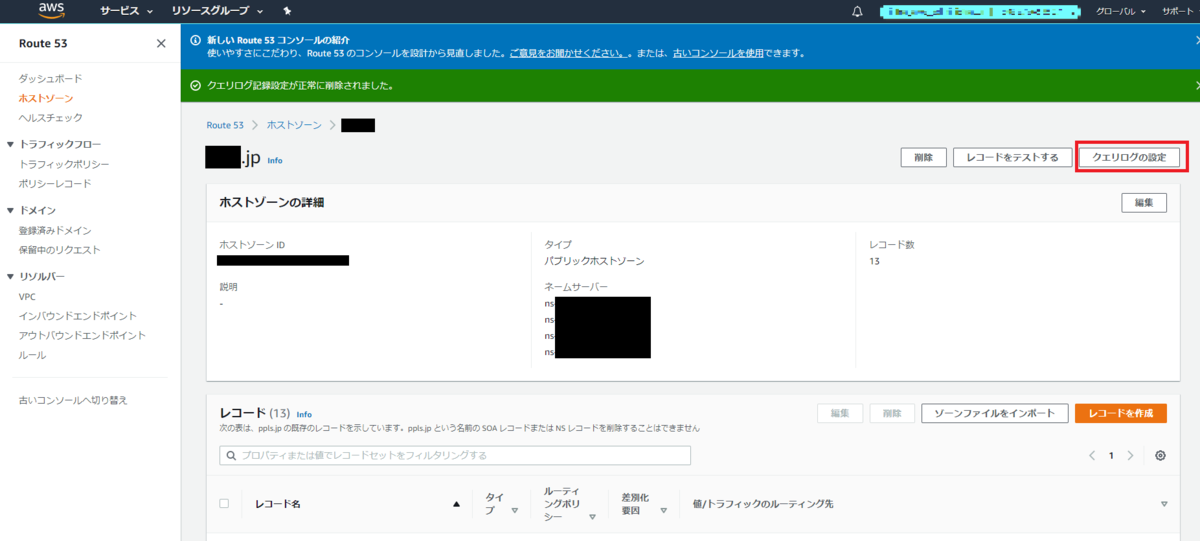Screen dimensions: 1200x541
Task: Sort the タイプ column
Action: coord(515,510)
